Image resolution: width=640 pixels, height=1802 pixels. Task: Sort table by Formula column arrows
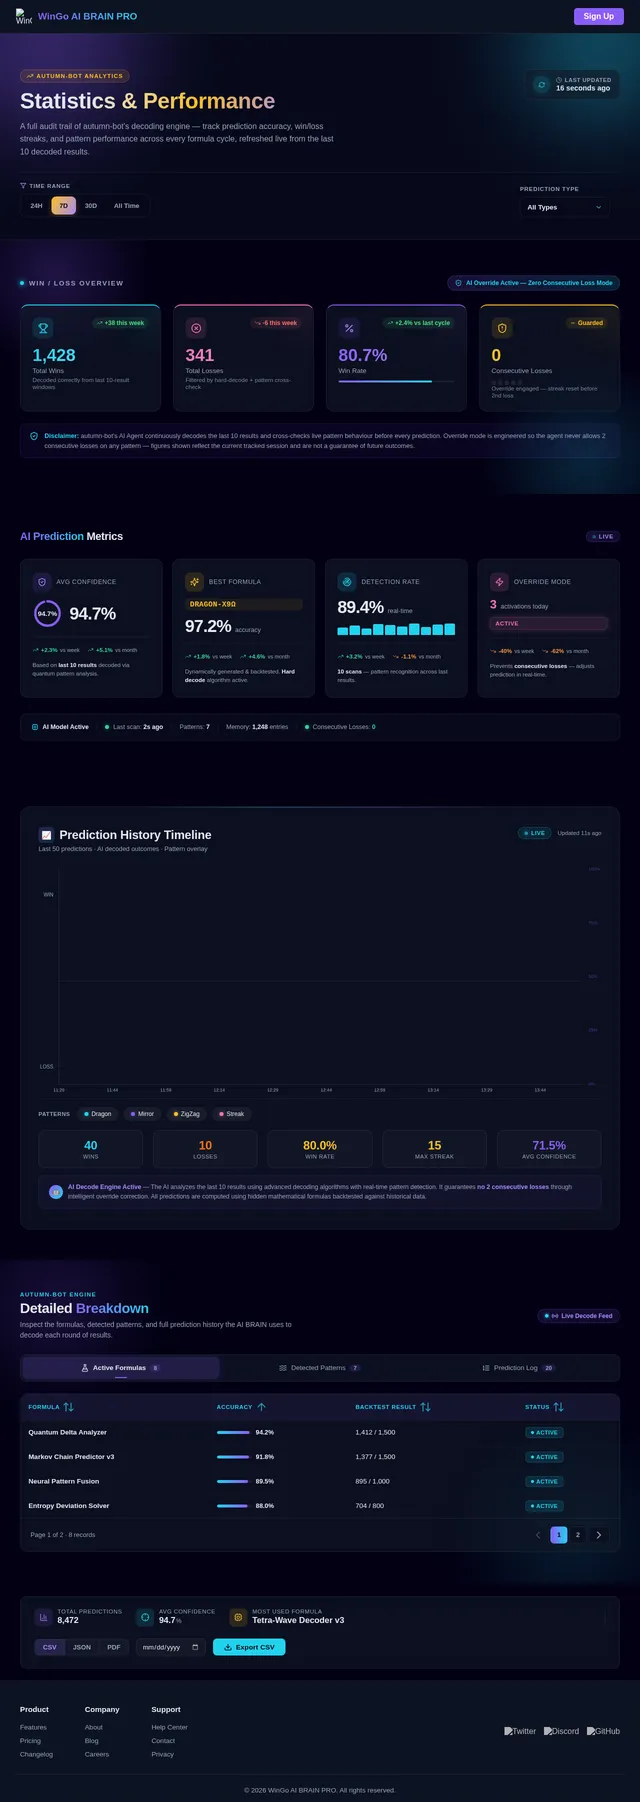(68, 1407)
